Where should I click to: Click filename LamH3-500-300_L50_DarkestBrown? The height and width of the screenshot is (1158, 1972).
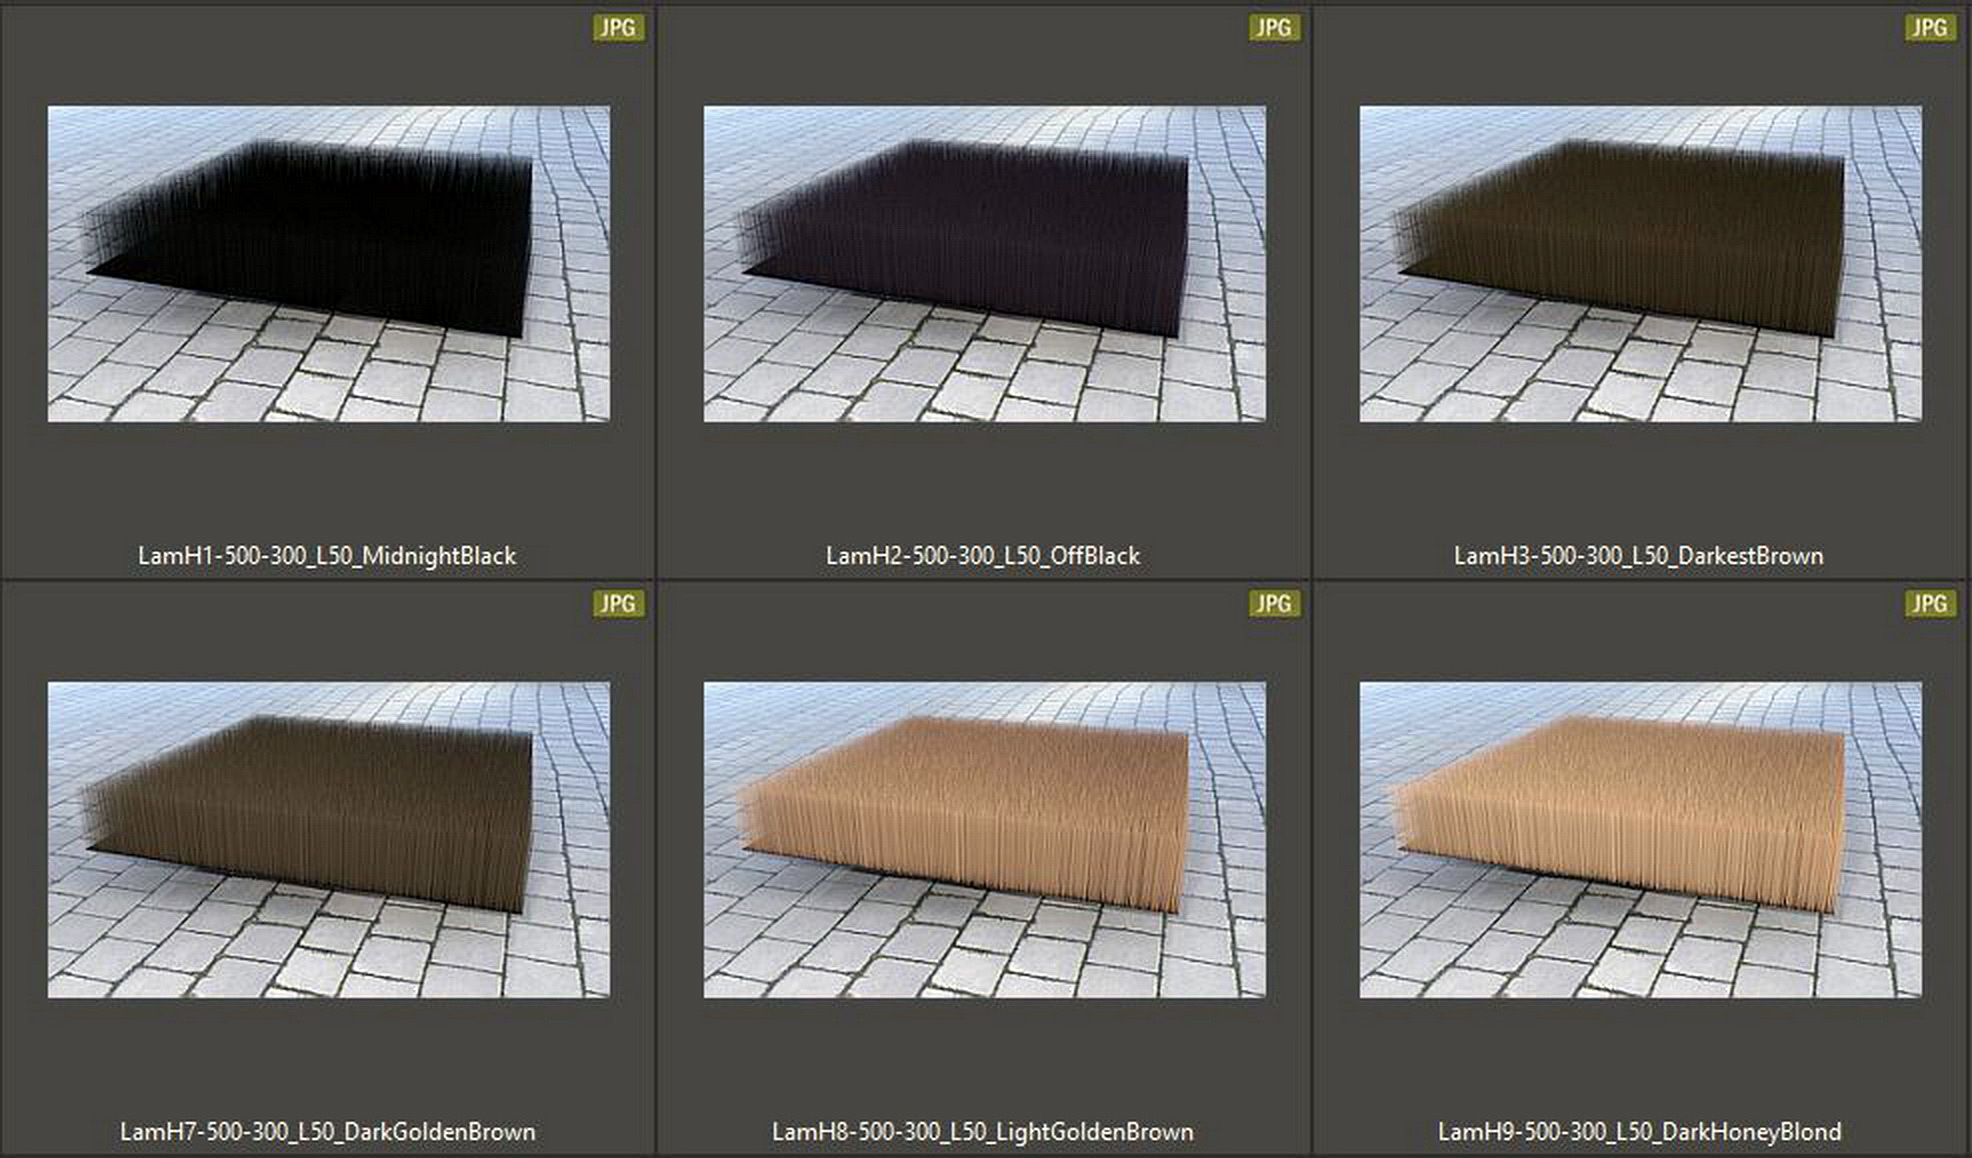(x=1638, y=556)
